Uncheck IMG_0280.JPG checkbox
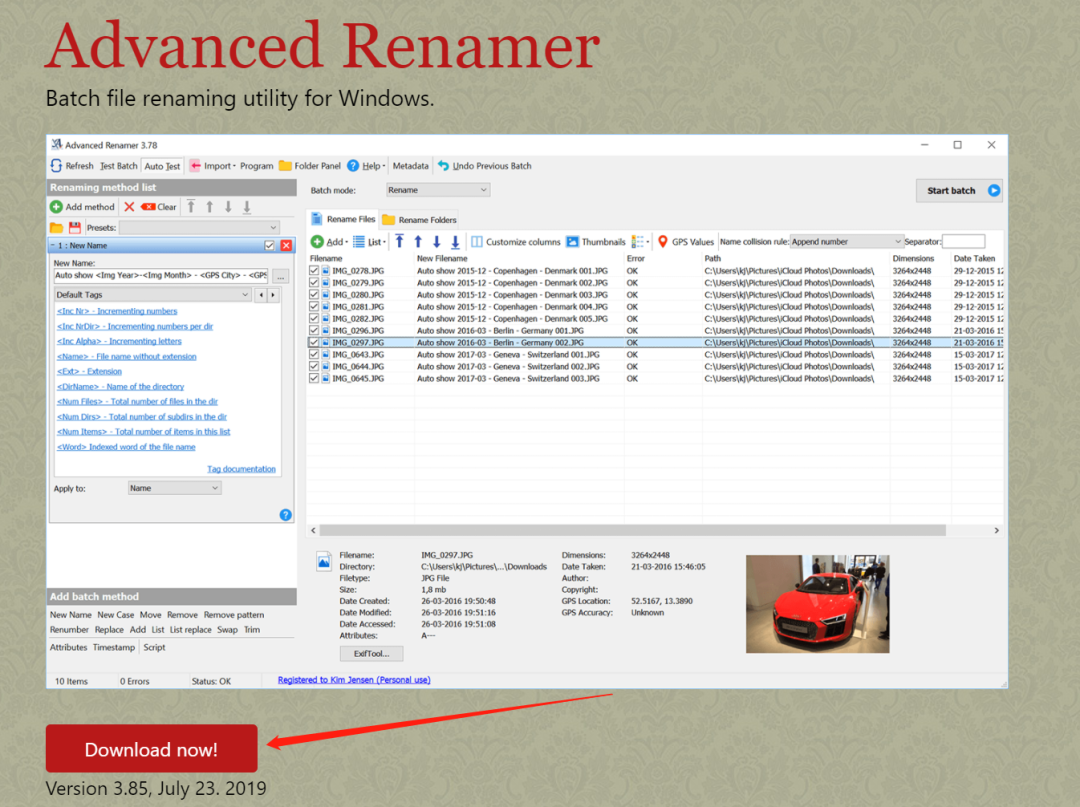The height and width of the screenshot is (807, 1080). coord(314,295)
